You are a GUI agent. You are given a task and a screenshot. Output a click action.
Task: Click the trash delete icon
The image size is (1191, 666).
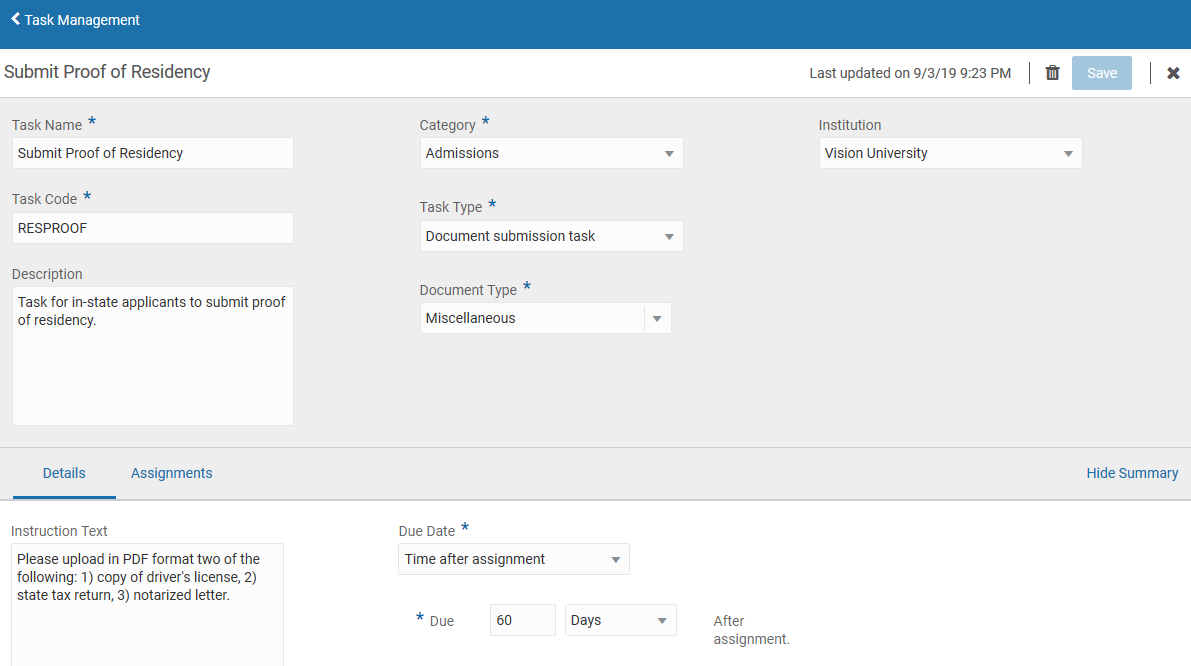(x=1052, y=73)
